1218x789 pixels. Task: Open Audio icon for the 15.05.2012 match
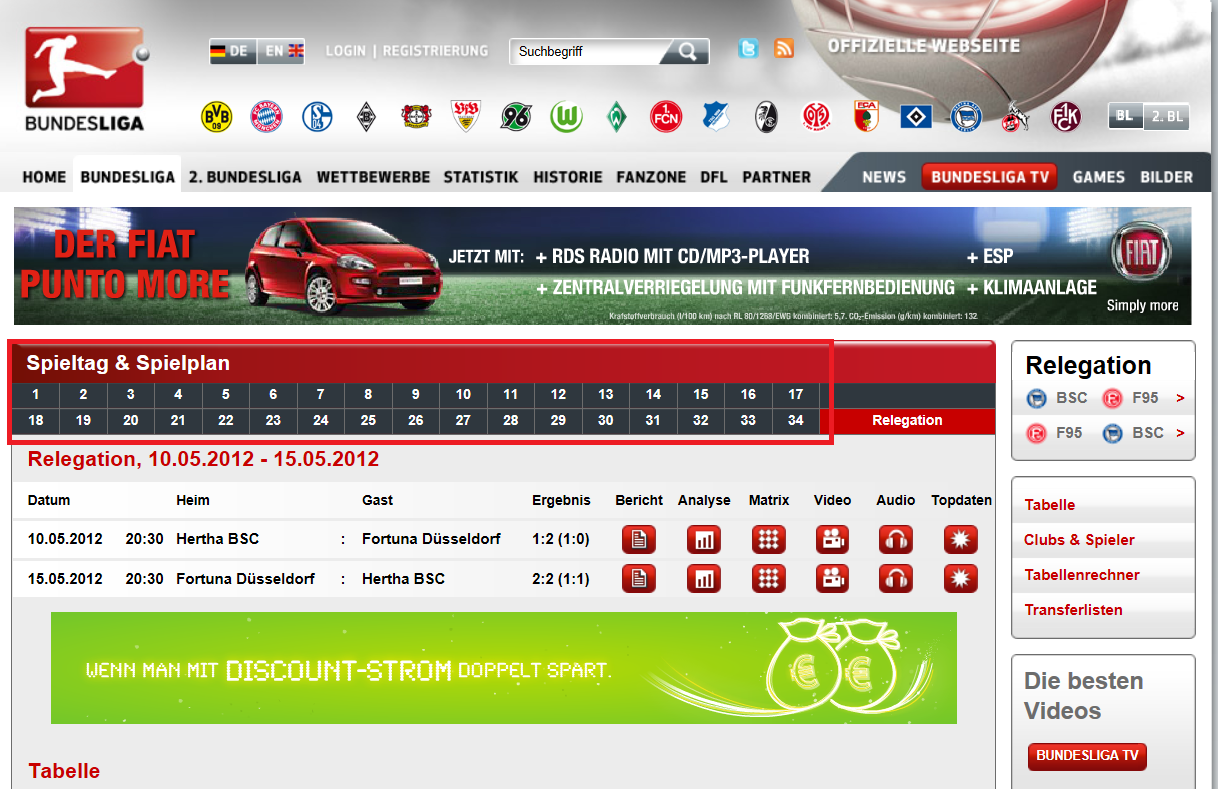pos(896,579)
